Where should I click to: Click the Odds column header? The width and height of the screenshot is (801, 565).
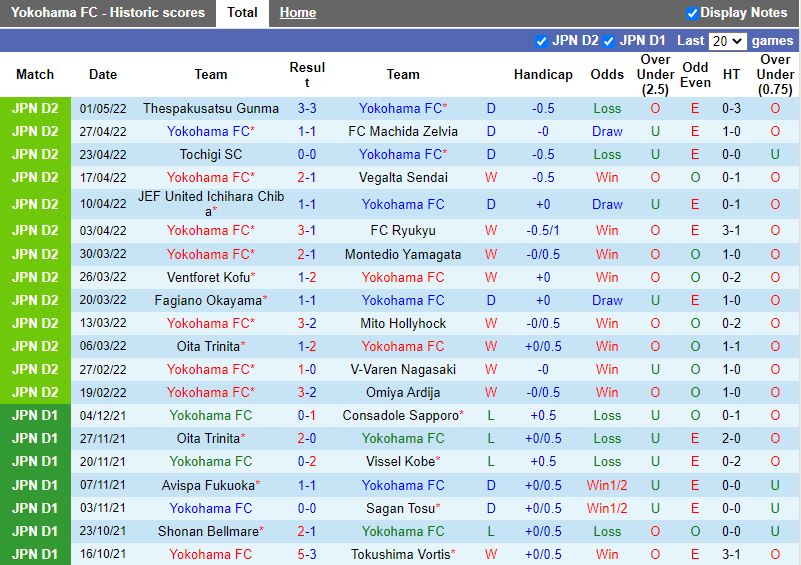607,75
